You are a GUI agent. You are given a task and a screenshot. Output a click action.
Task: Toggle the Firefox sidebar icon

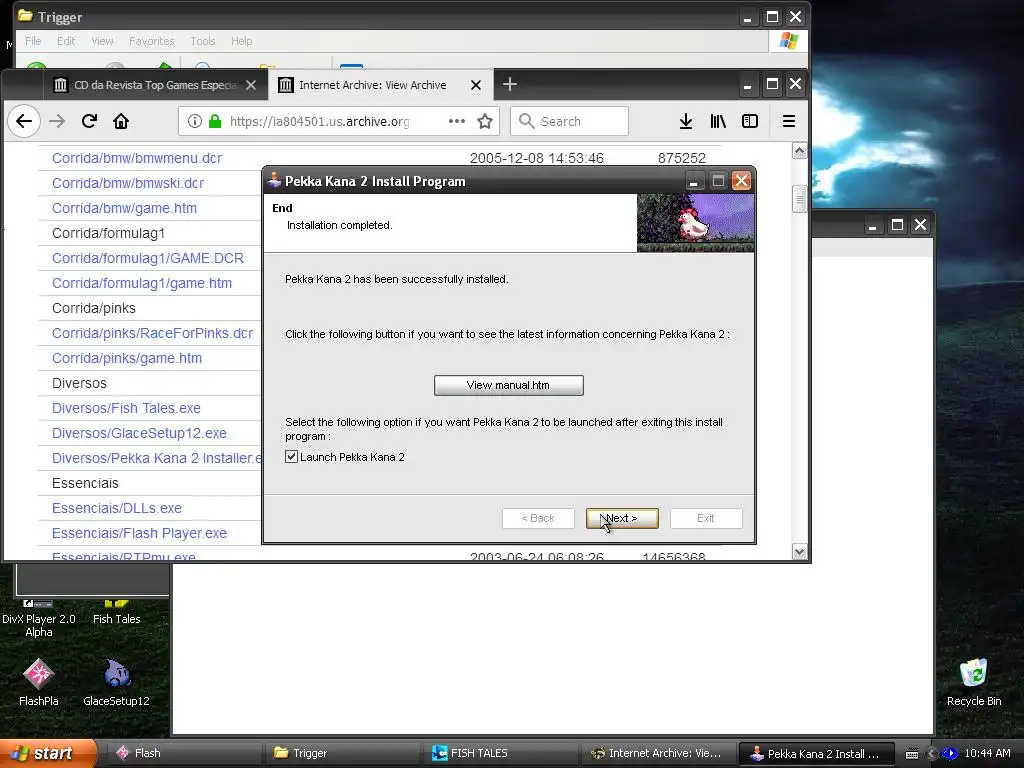[x=750, y=121]
